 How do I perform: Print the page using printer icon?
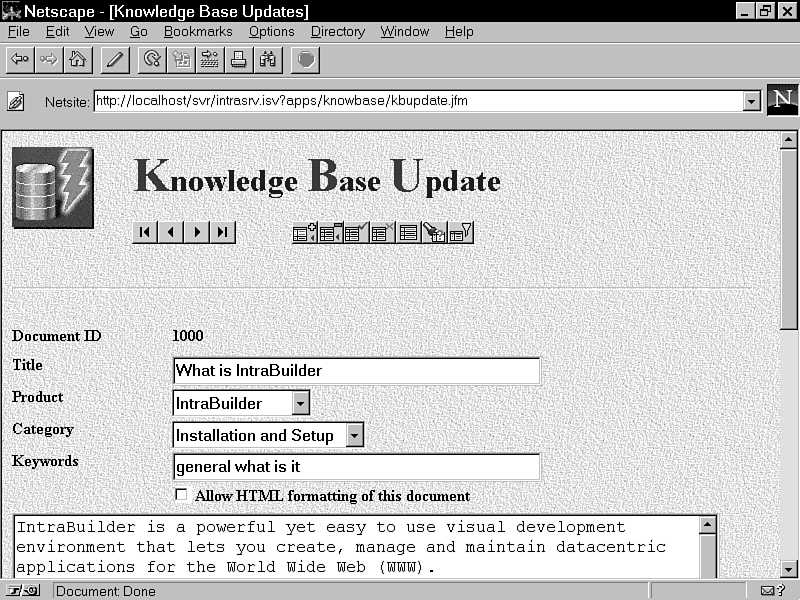click(x=239, y=60)
